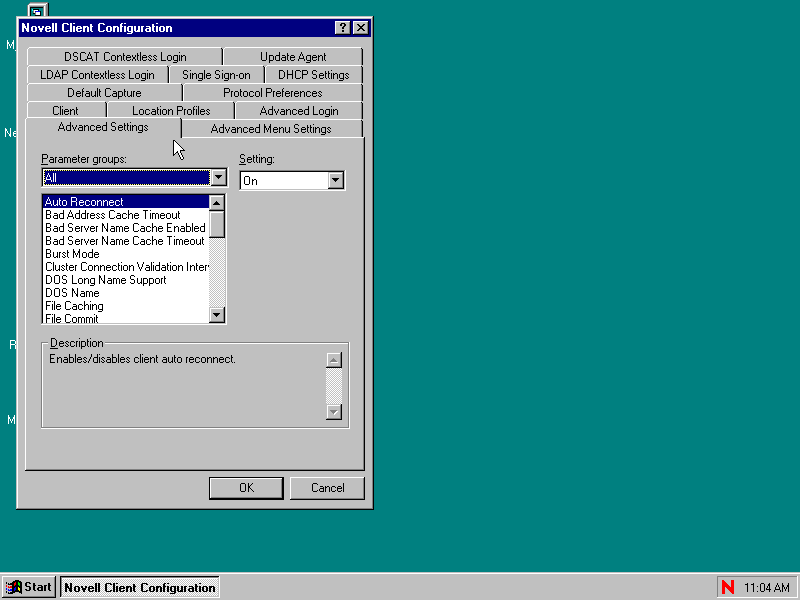Click the parameter list scroll-up arrow
This screenshot has height=600, width=800.
(x=217, y=203)
